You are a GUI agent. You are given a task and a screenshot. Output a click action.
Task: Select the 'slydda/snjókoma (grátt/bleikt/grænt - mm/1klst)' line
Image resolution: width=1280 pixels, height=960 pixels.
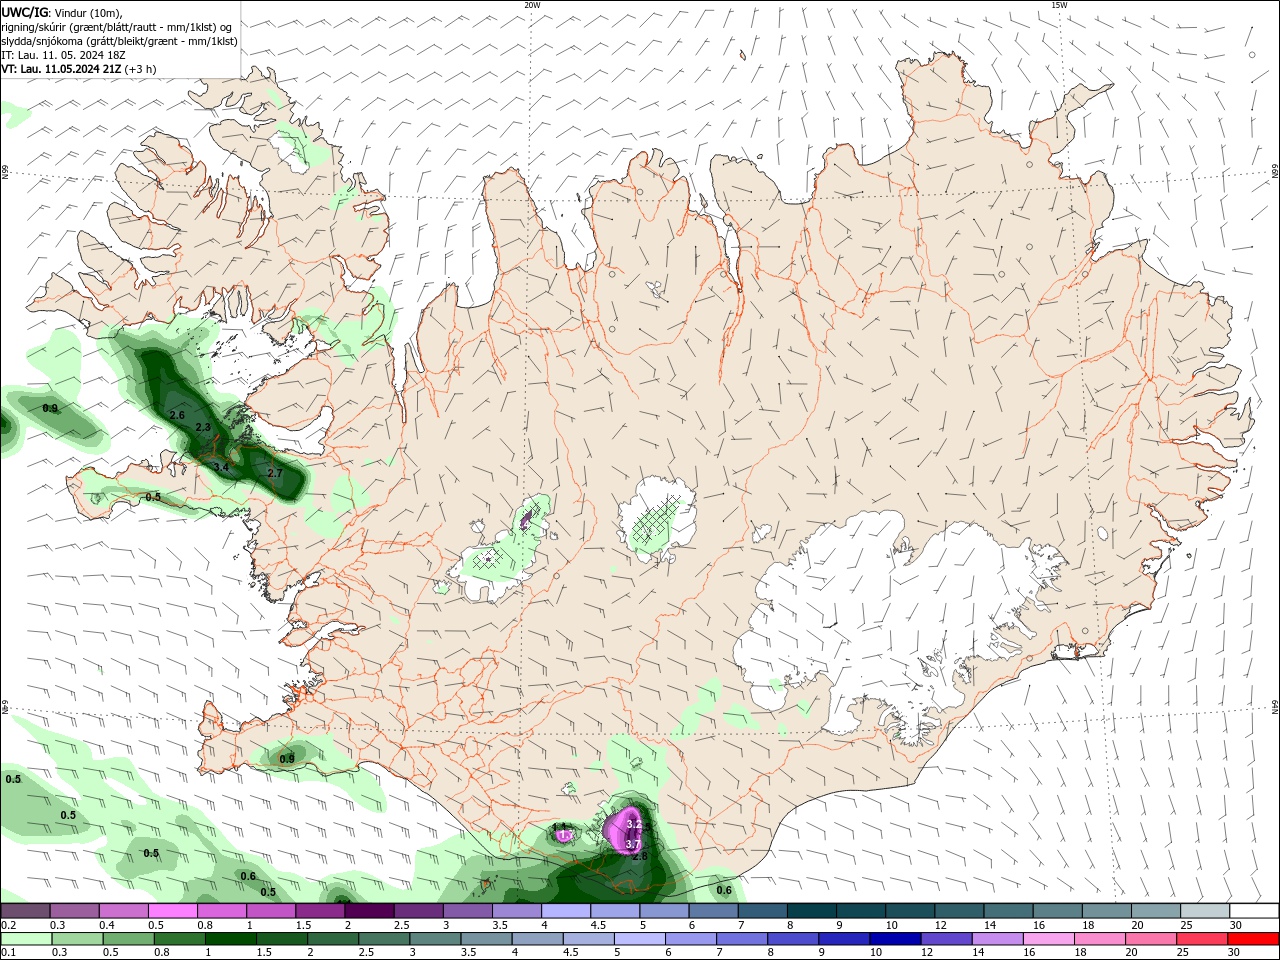click(119, 41)
